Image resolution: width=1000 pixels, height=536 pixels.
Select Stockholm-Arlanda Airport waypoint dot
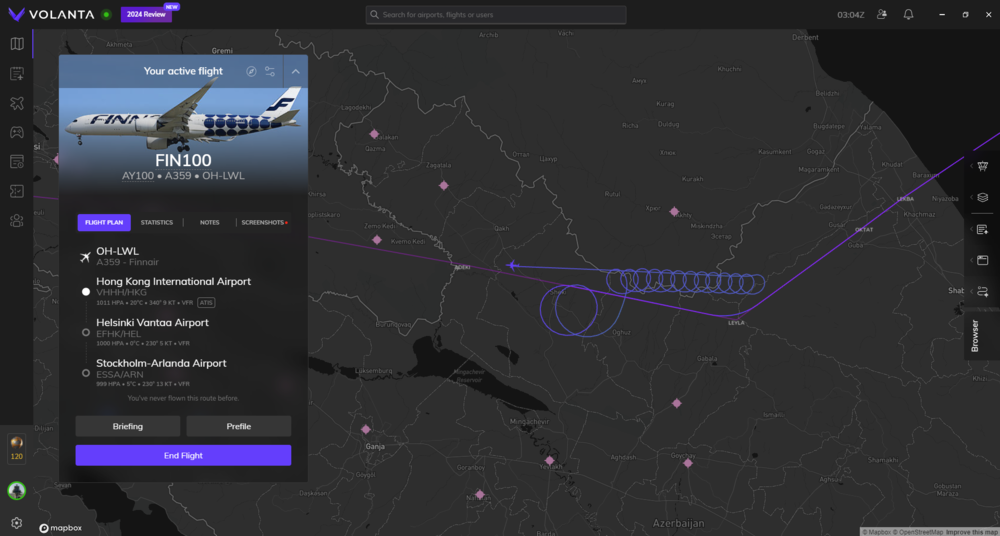pos(86,373)
